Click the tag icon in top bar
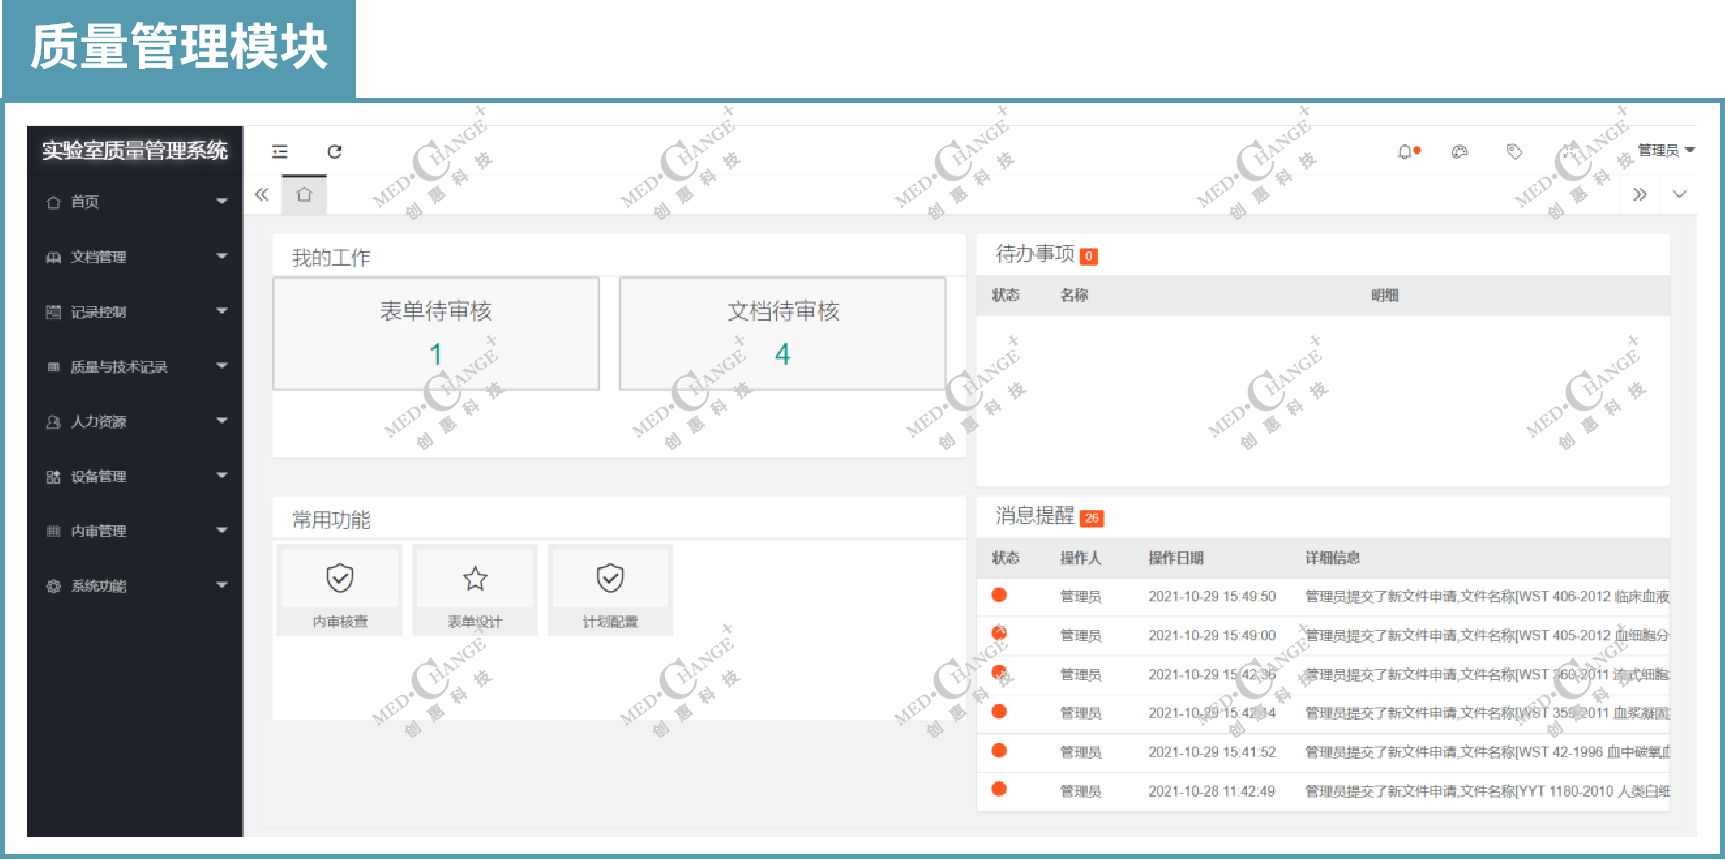Viewport: 1725px width, 860px height. 1514,151
